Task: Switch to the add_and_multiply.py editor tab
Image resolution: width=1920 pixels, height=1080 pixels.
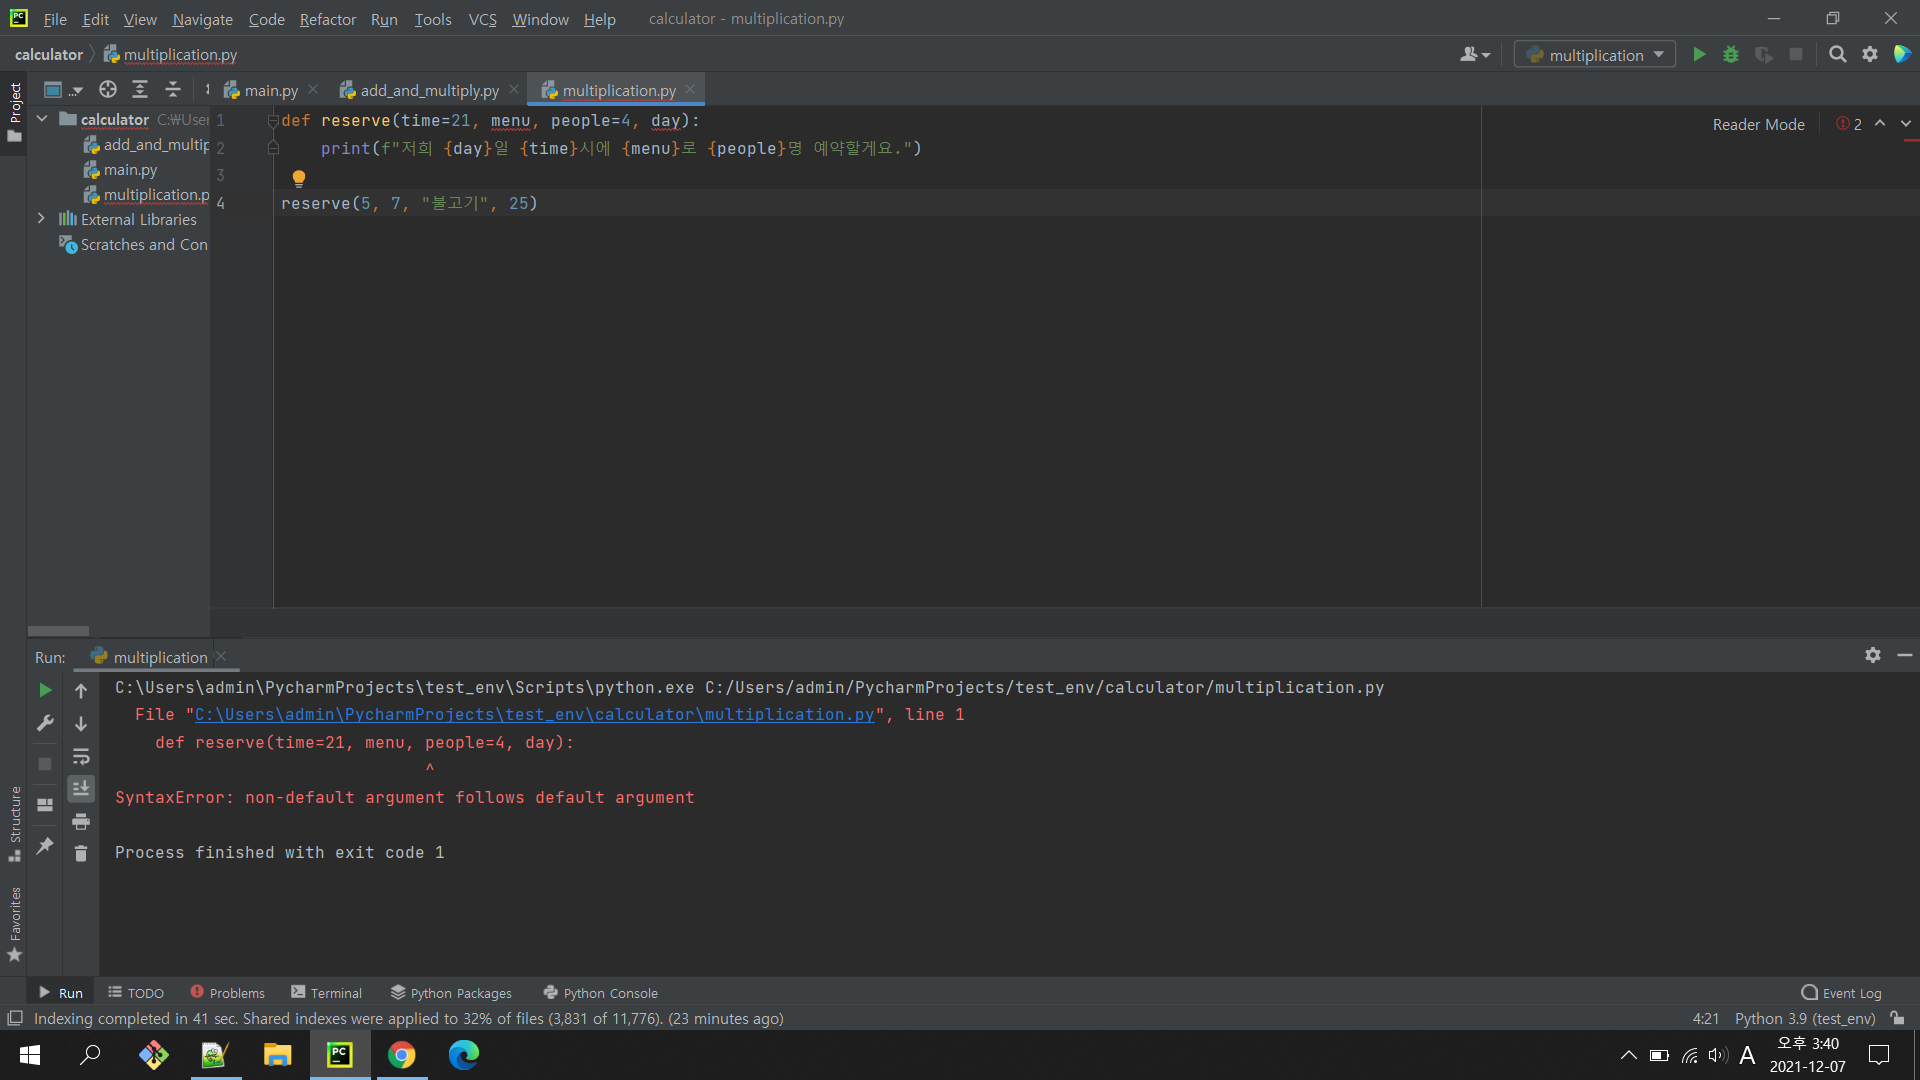Action: click(429, 90)
